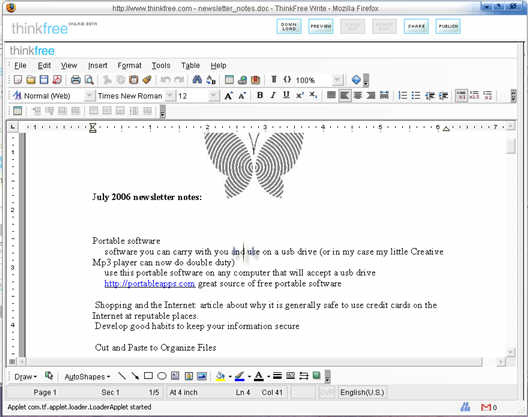Select the rectangle drawing tool
Screen dimensions: 528x417
click(x=148, y=376)
